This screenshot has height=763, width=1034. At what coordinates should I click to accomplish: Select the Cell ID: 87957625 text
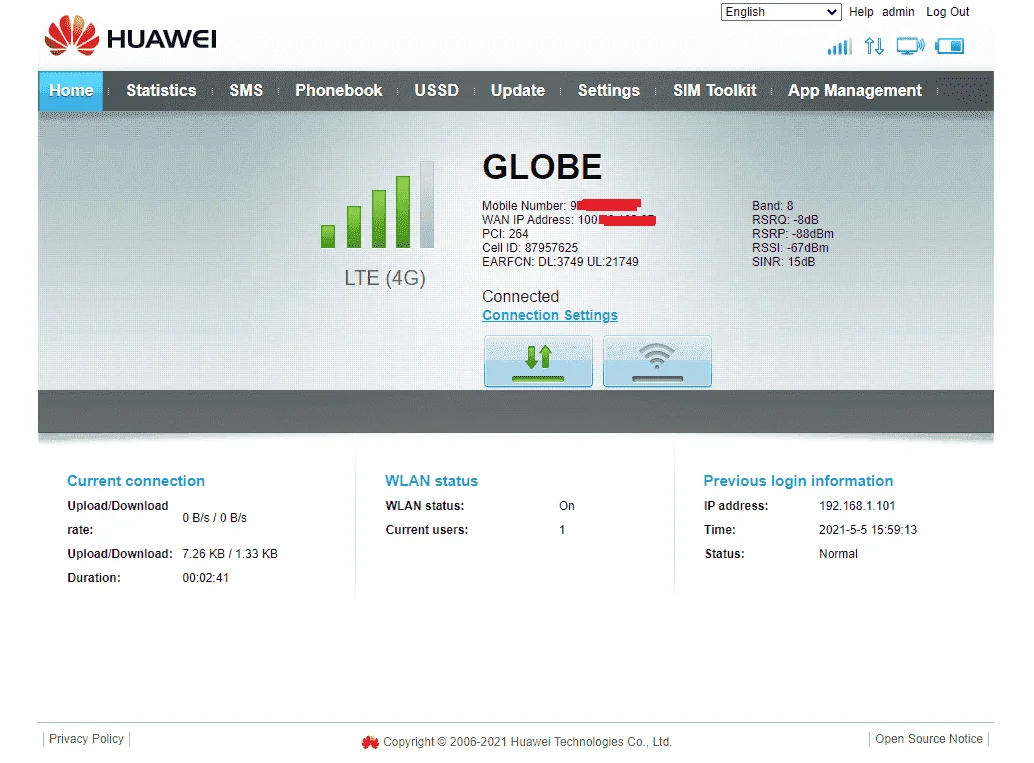[x=530, y=248]
